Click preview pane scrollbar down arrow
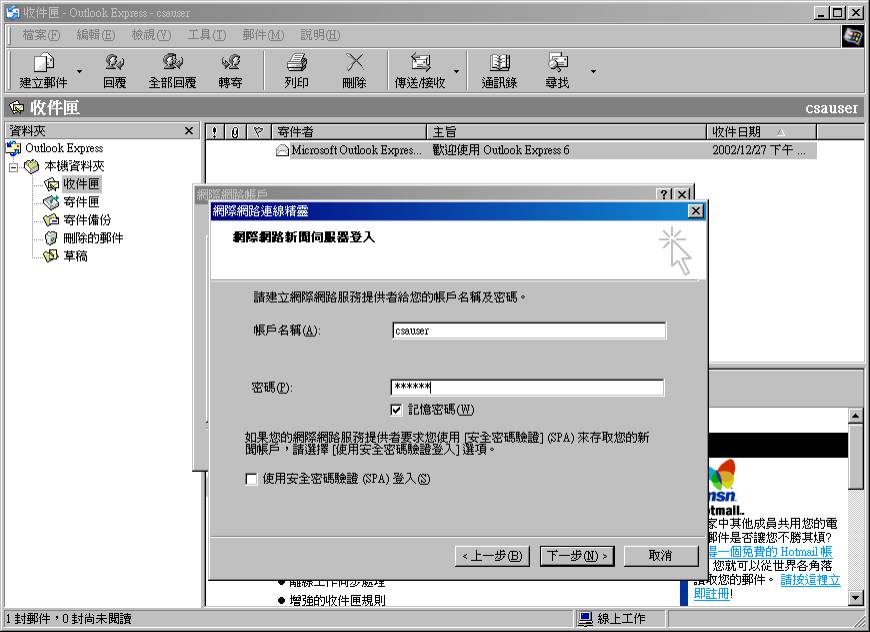The width and height of the screenshot is (870, 632). tap(856, 598)
